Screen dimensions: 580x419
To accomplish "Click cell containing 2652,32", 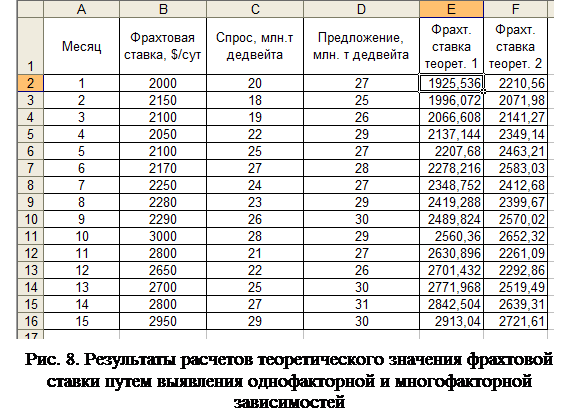I will [x=515, y=236].
